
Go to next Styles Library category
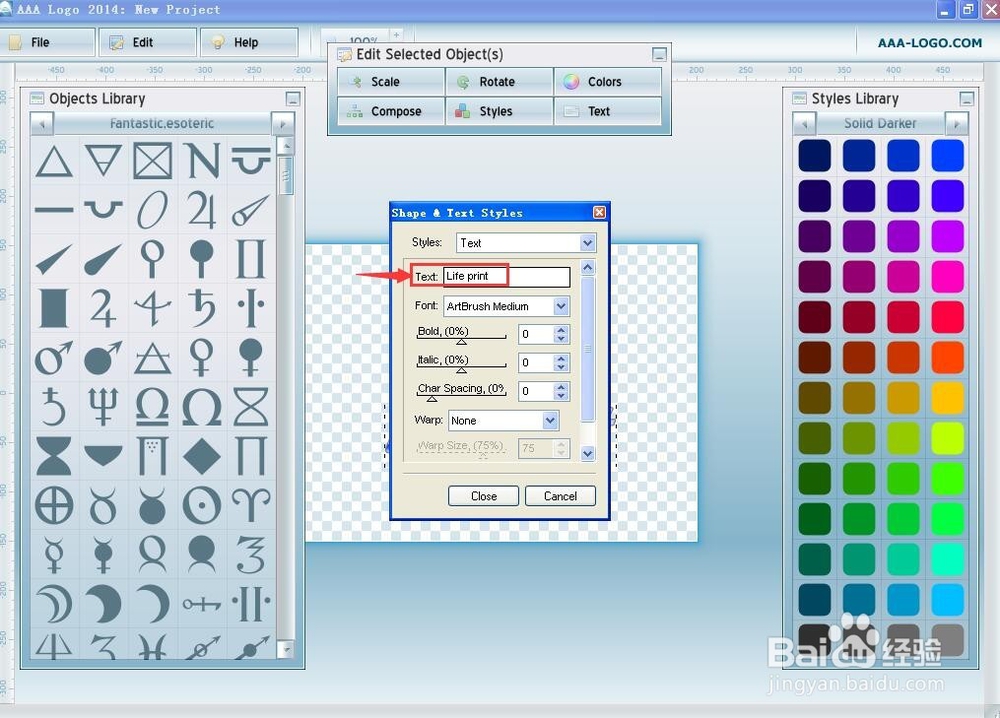point(957,123)
